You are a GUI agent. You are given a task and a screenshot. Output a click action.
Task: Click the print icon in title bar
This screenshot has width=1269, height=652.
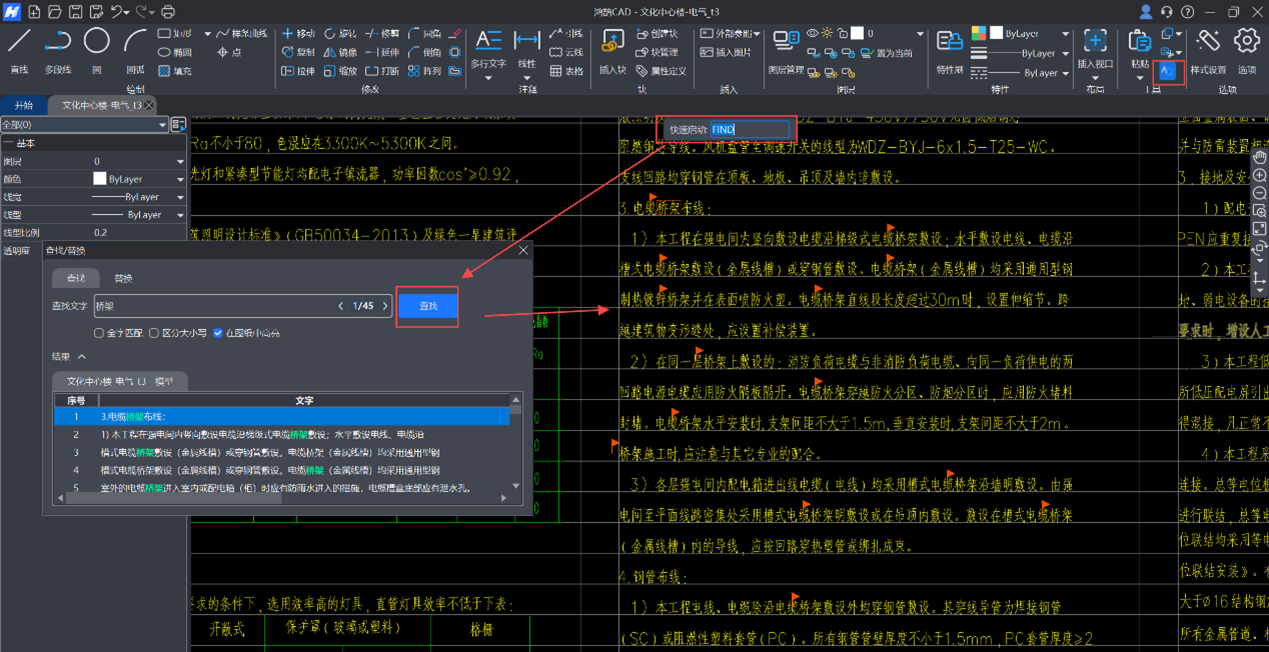(x=168, y=12)
